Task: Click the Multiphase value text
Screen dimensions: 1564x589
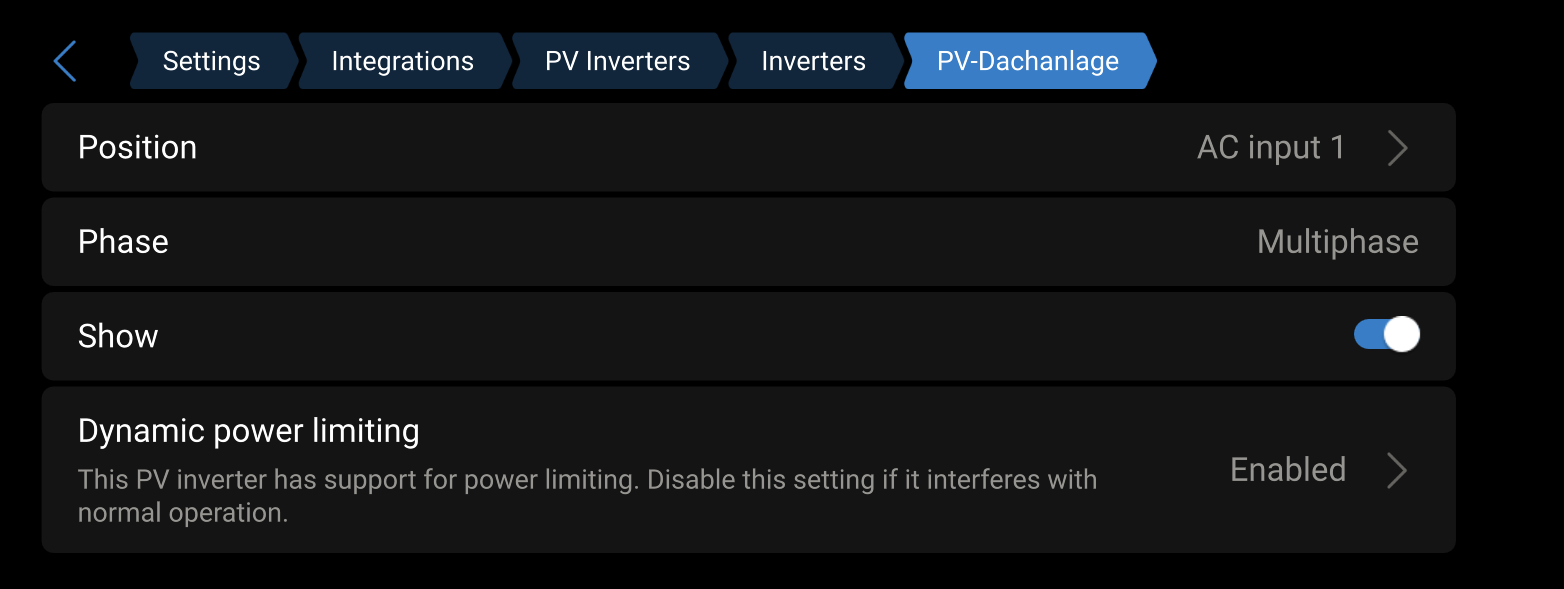Action: coord(1337,242)
